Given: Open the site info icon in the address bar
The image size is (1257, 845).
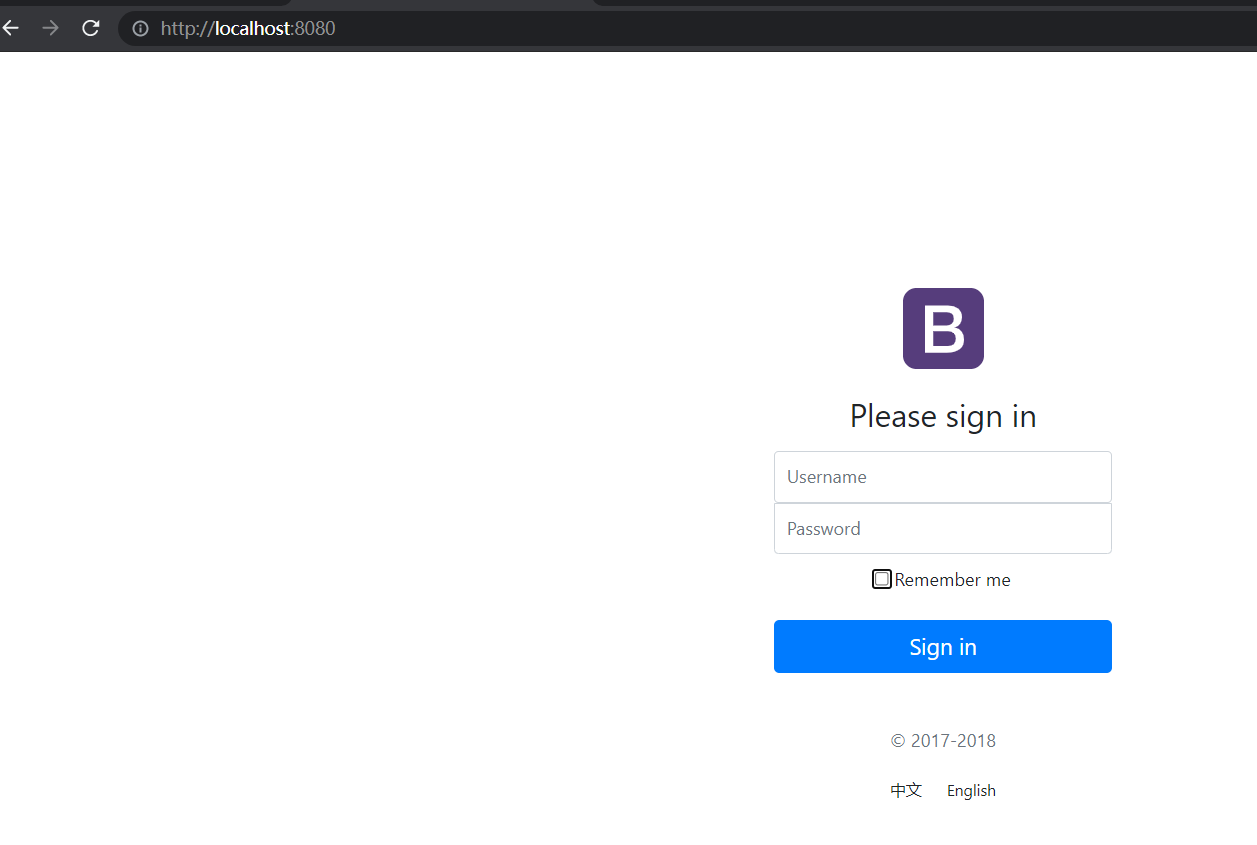Looking at the screenshot, I should tap(141, 29).
